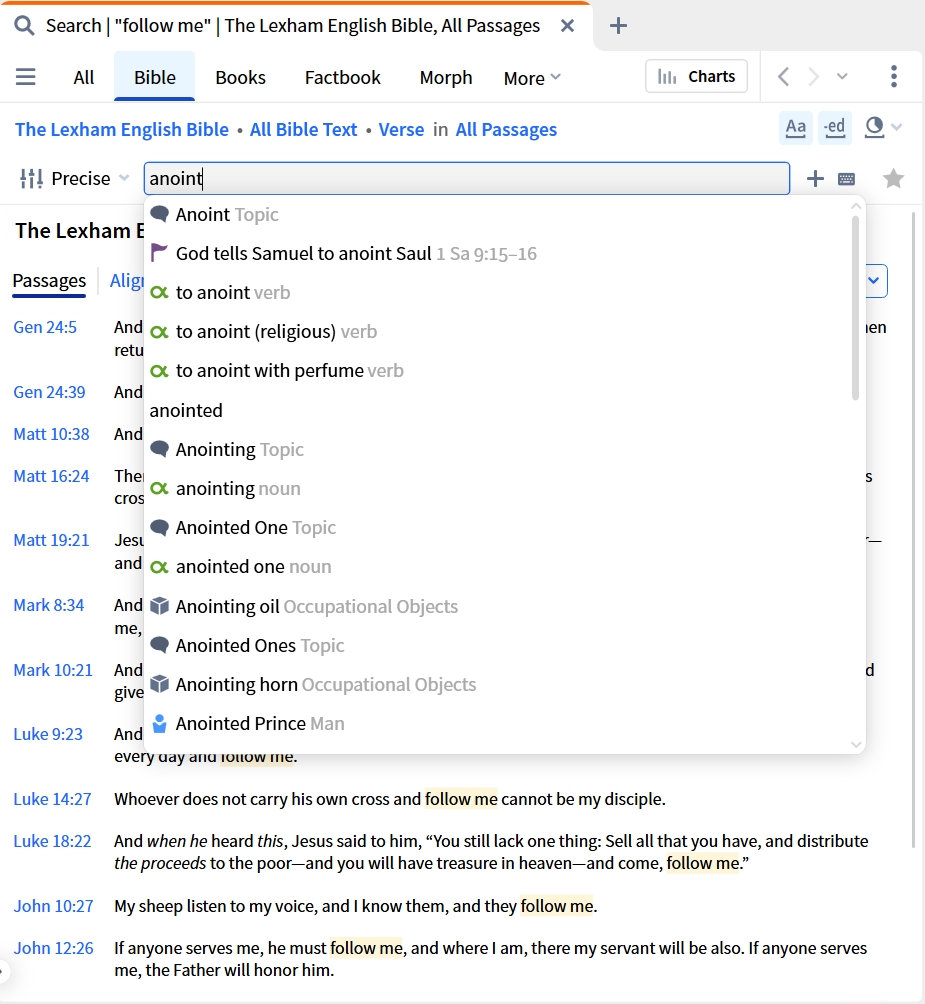The width and height of the screenshot is (925, 1004).
Task: Choose the Anoint Topic suggestion
Action: (499, 215)
